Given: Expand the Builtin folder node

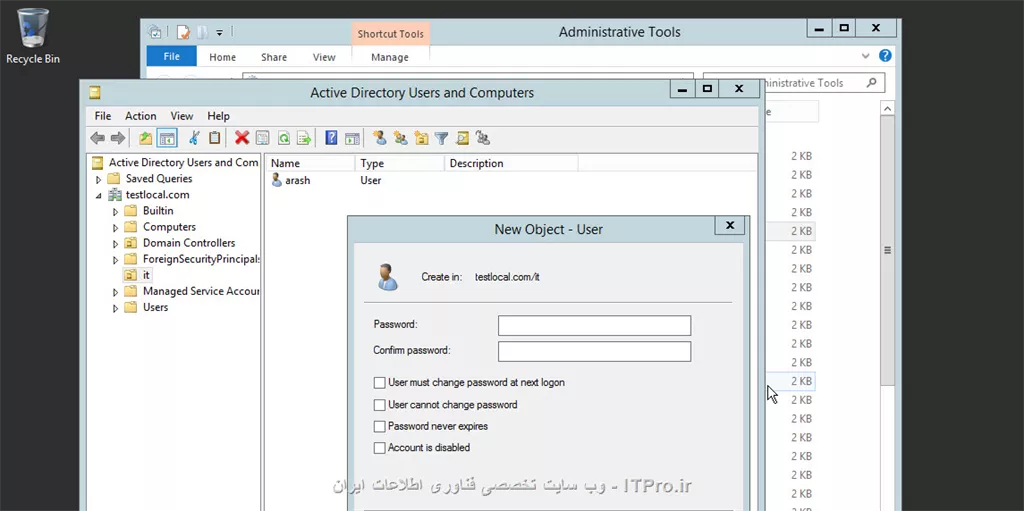Looking at the screenshot, I should coord(116,211).
